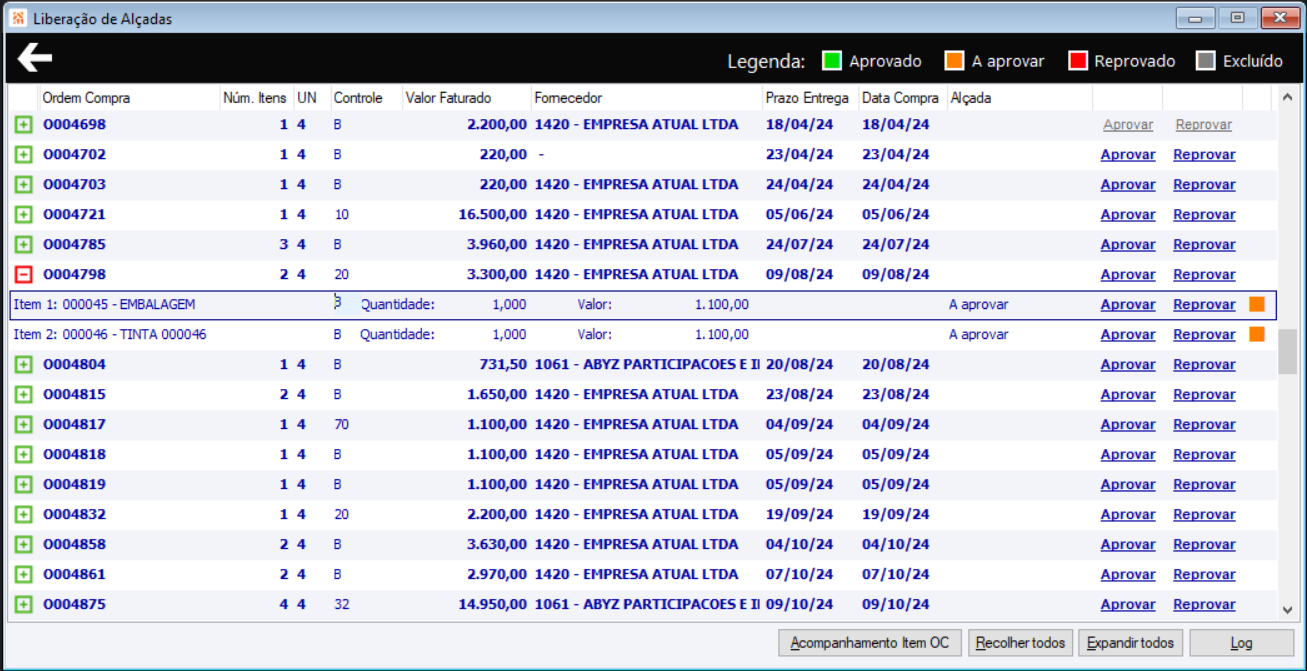The width and height of the screenshot is (1307, 671).
Task: Click the Valor Faturado column header
Action: click(466, 98)
